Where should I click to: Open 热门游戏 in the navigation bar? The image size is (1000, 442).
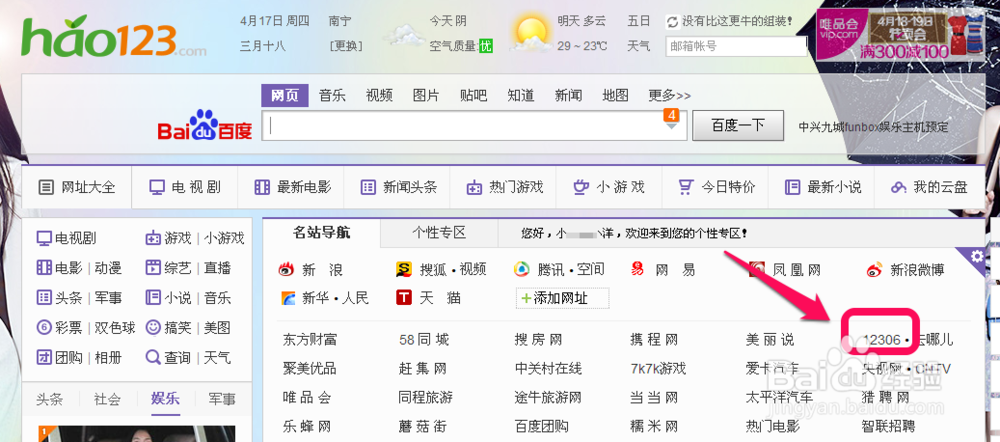click(x=504, y=187)
